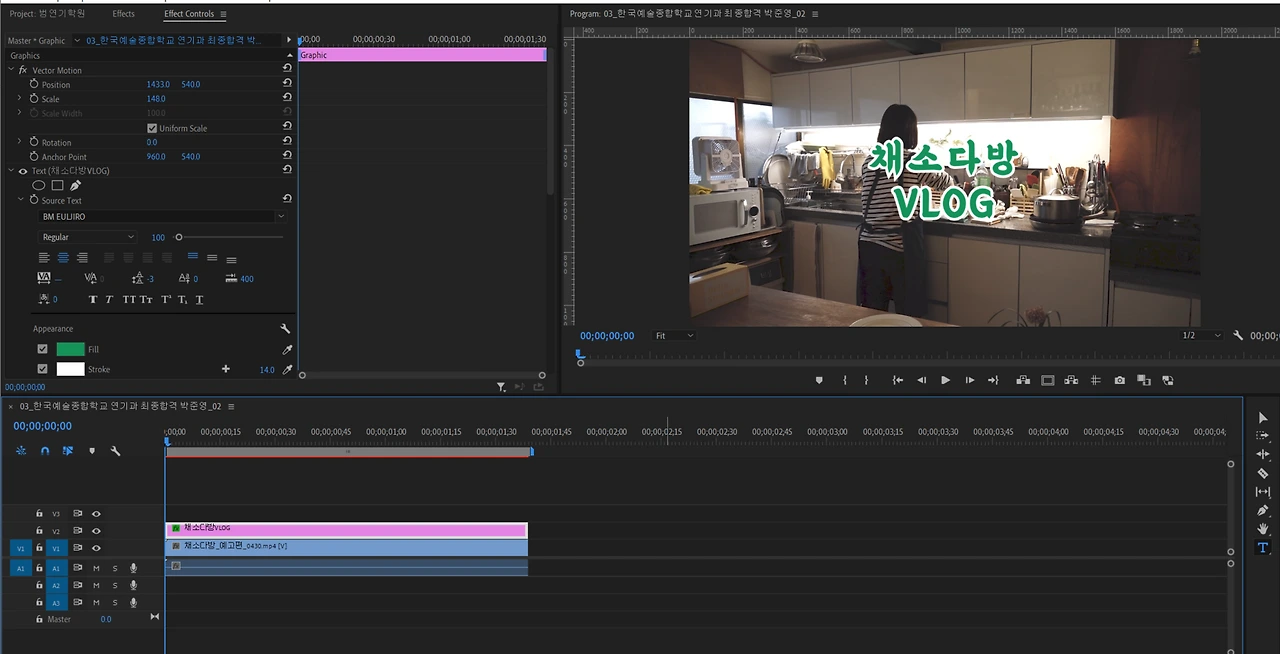Open Program monitor wrench settings
Screen dimensions: 1280x654
click(x=1238, y=336)
